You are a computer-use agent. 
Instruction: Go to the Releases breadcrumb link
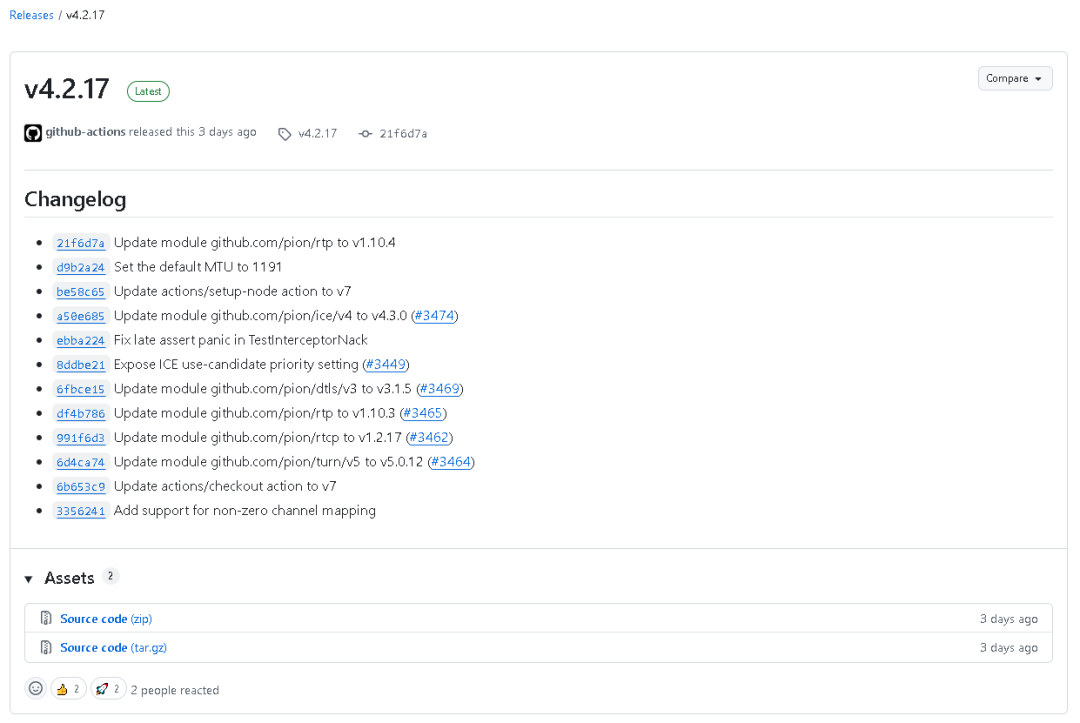[x=31, y=15]
